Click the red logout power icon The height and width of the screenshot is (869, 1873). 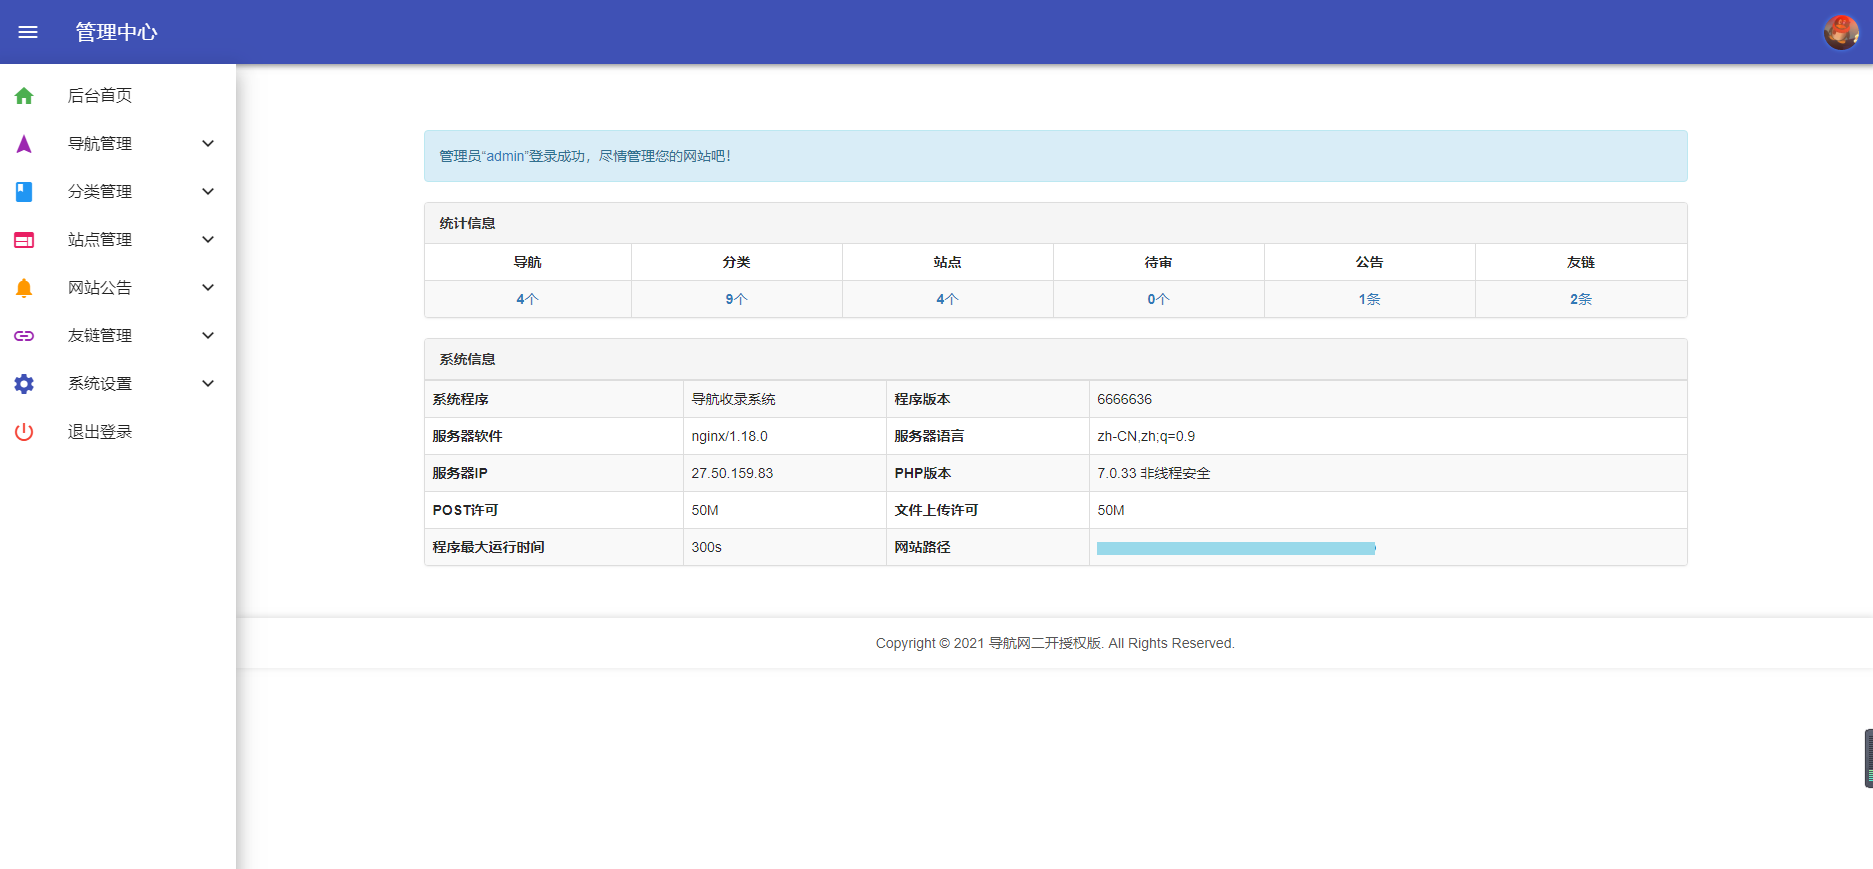[24, 432]
